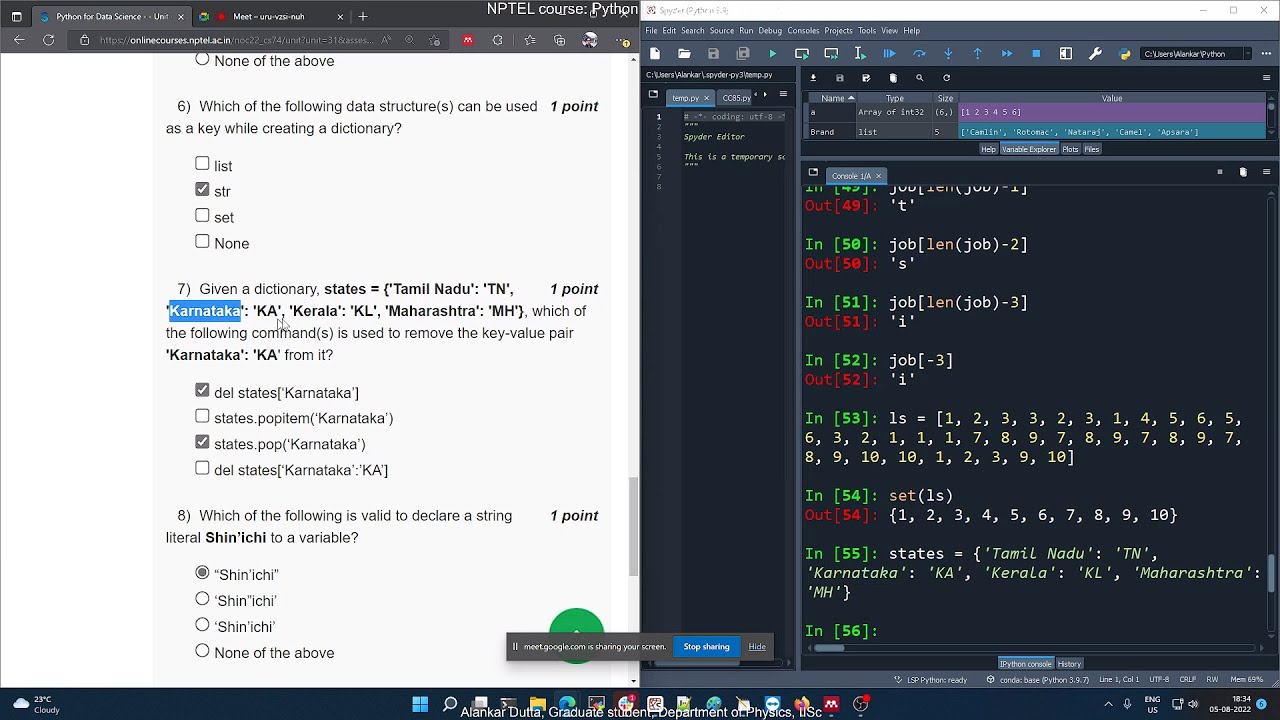Screen dimensions: 1280x720
Task: Click Spyder status bar conda: base (Python 3.9.7)
Action: tap(1037, 680)
